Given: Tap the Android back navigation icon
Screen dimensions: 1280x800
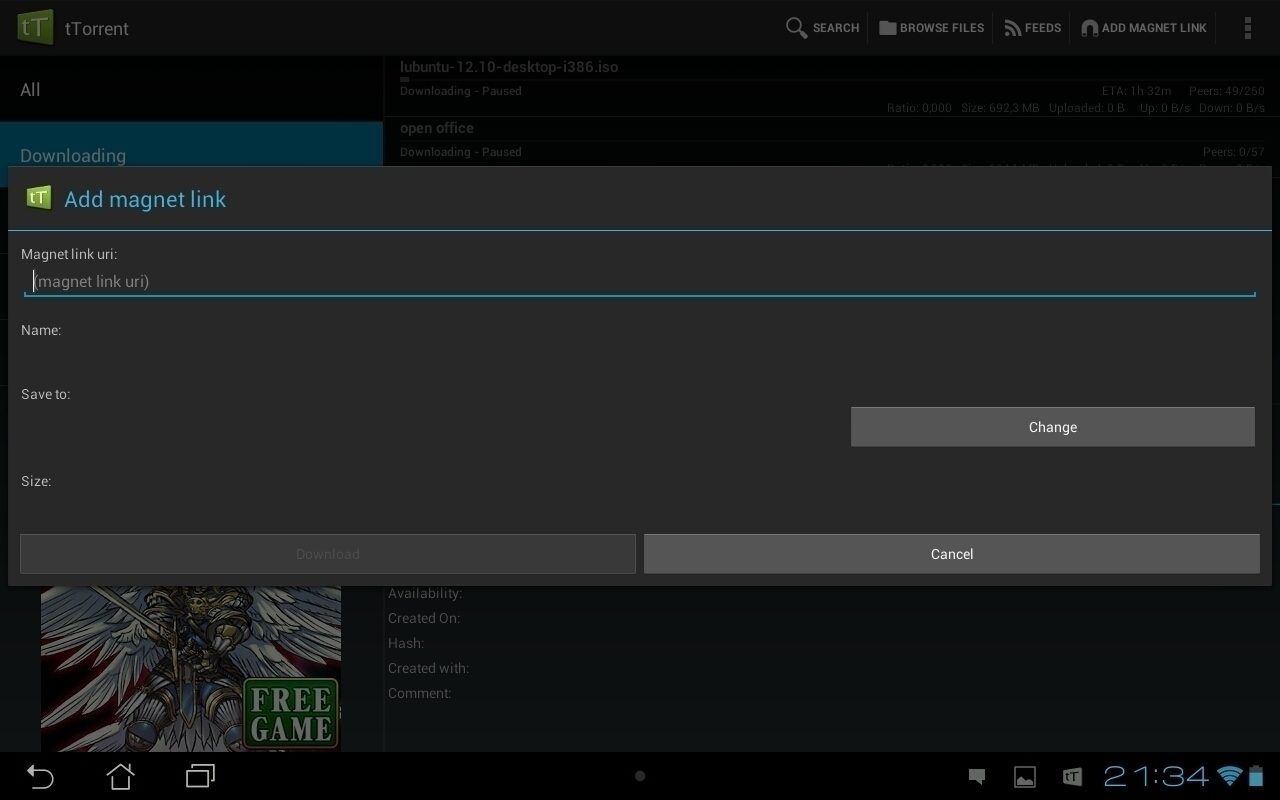Looking at the screenshot, I should click(40, 776).
